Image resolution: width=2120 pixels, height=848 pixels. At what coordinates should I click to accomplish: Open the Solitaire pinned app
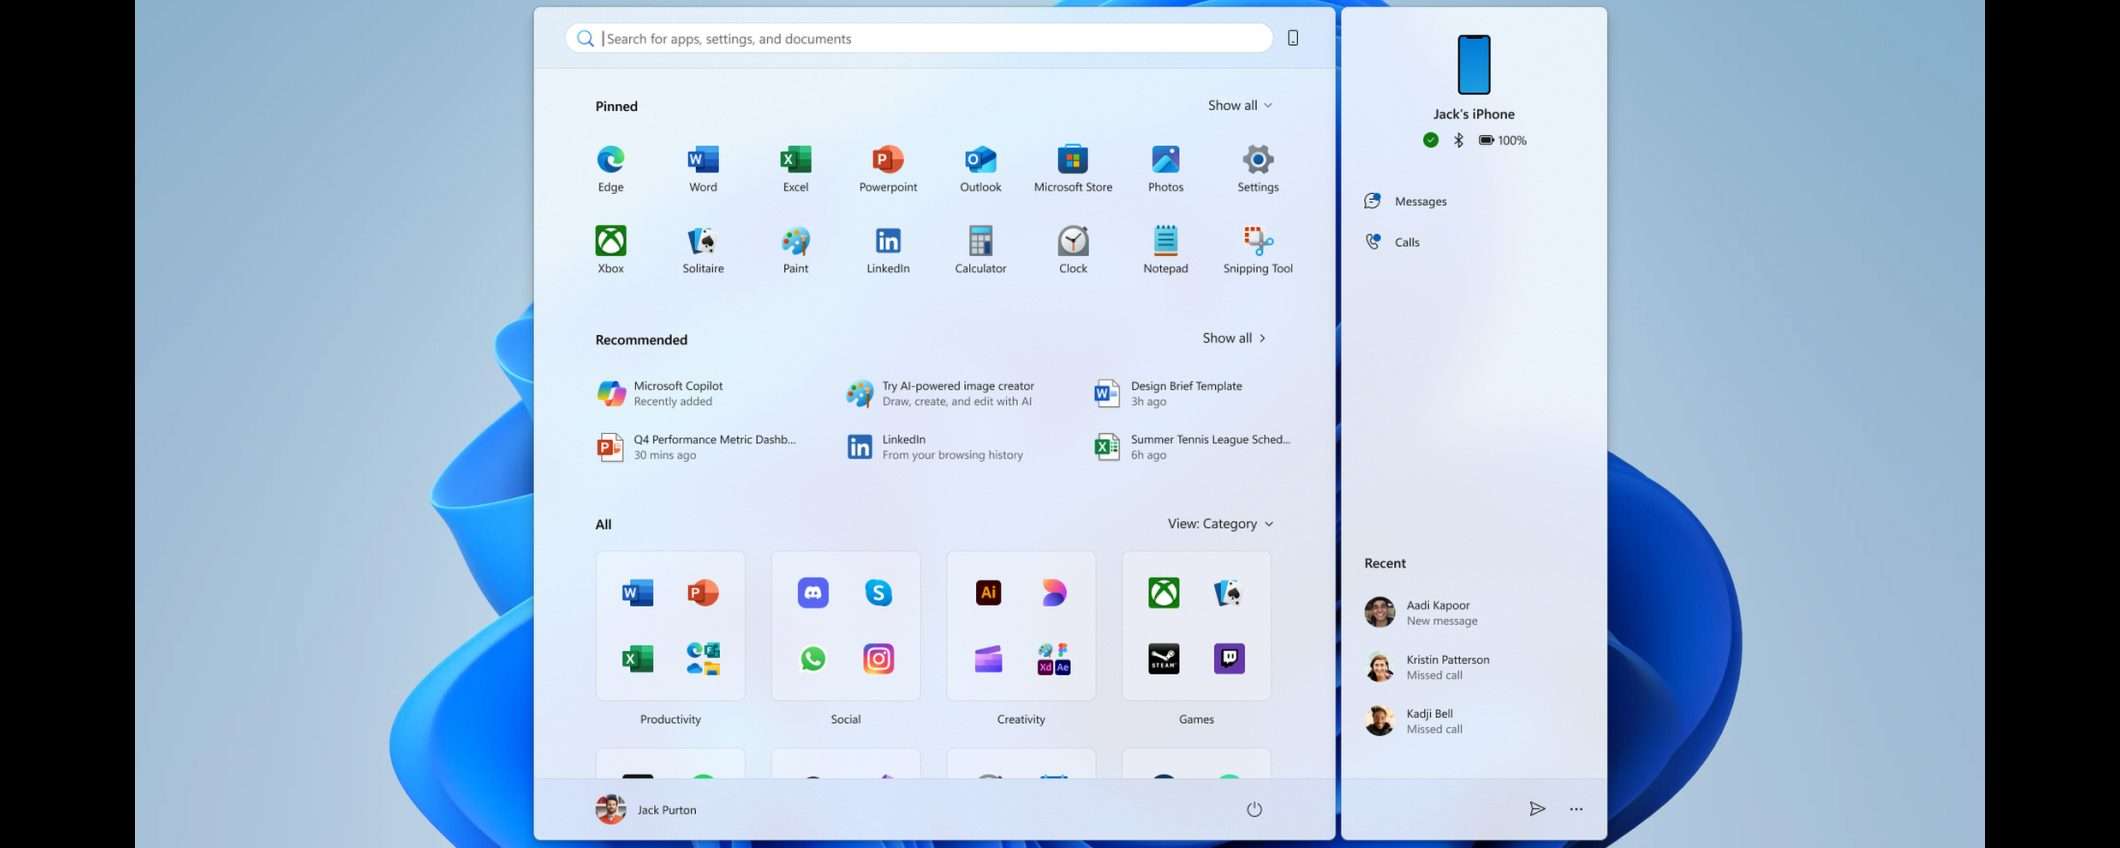click(x=703, y=249)
